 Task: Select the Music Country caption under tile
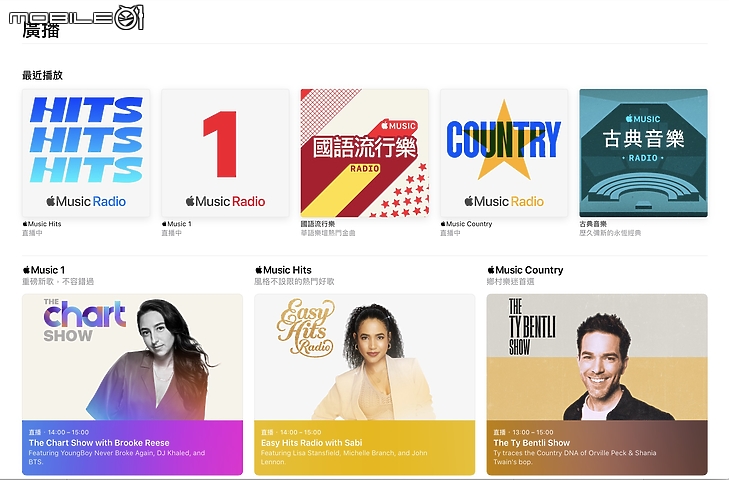[x=466, y=224]
